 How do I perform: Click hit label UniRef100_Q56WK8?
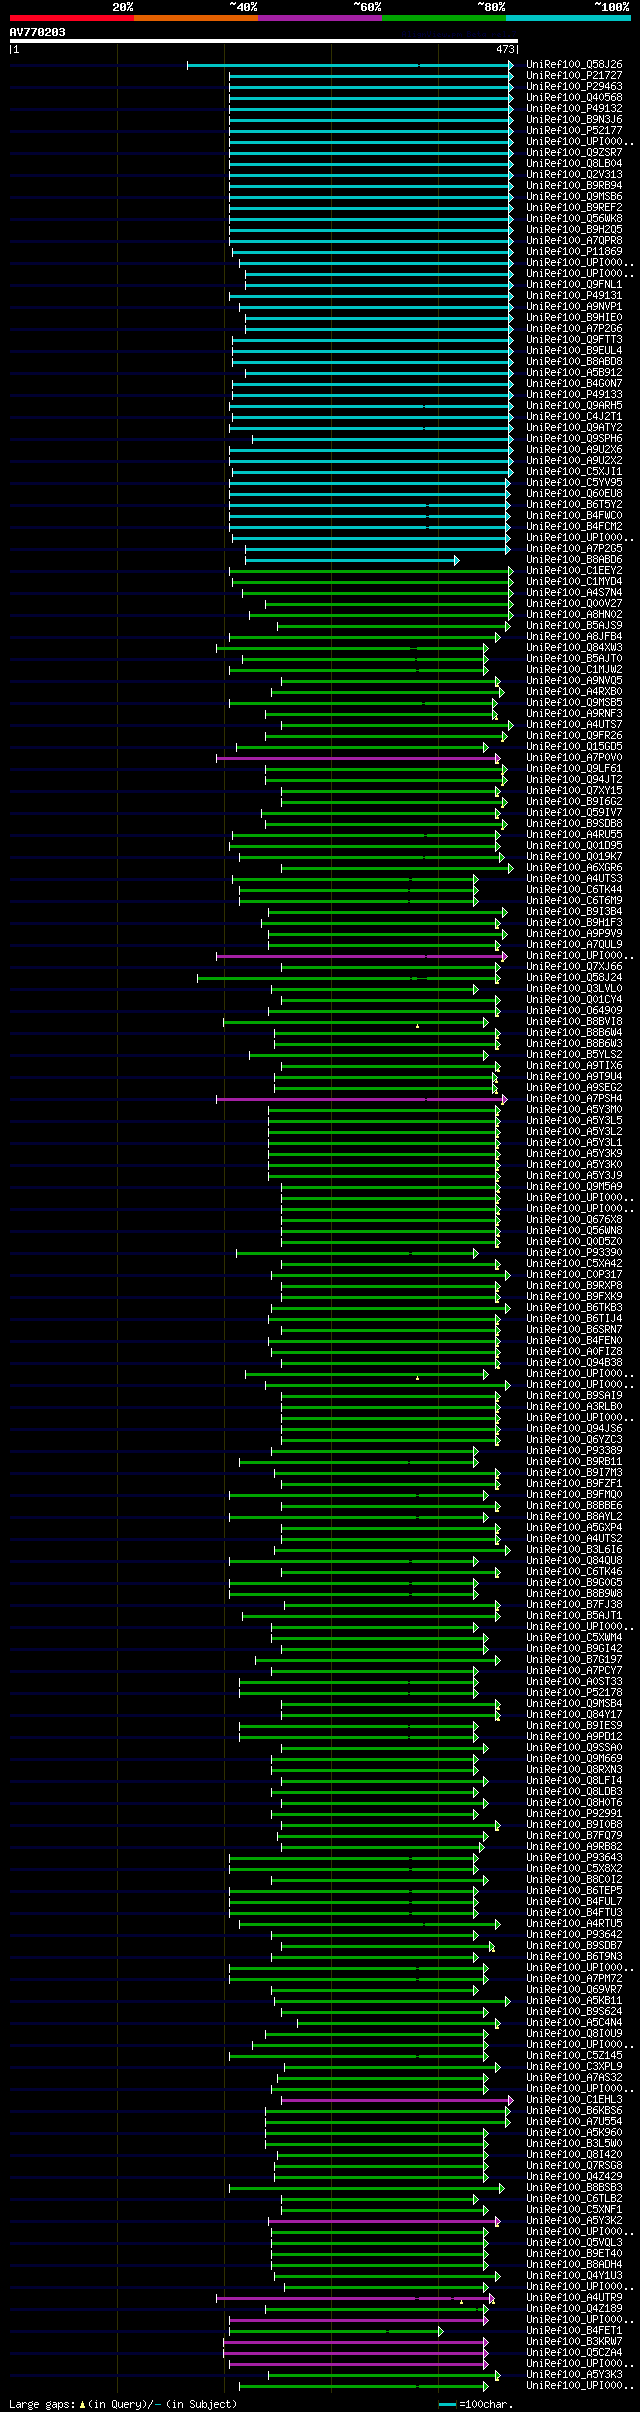[574, 218]
